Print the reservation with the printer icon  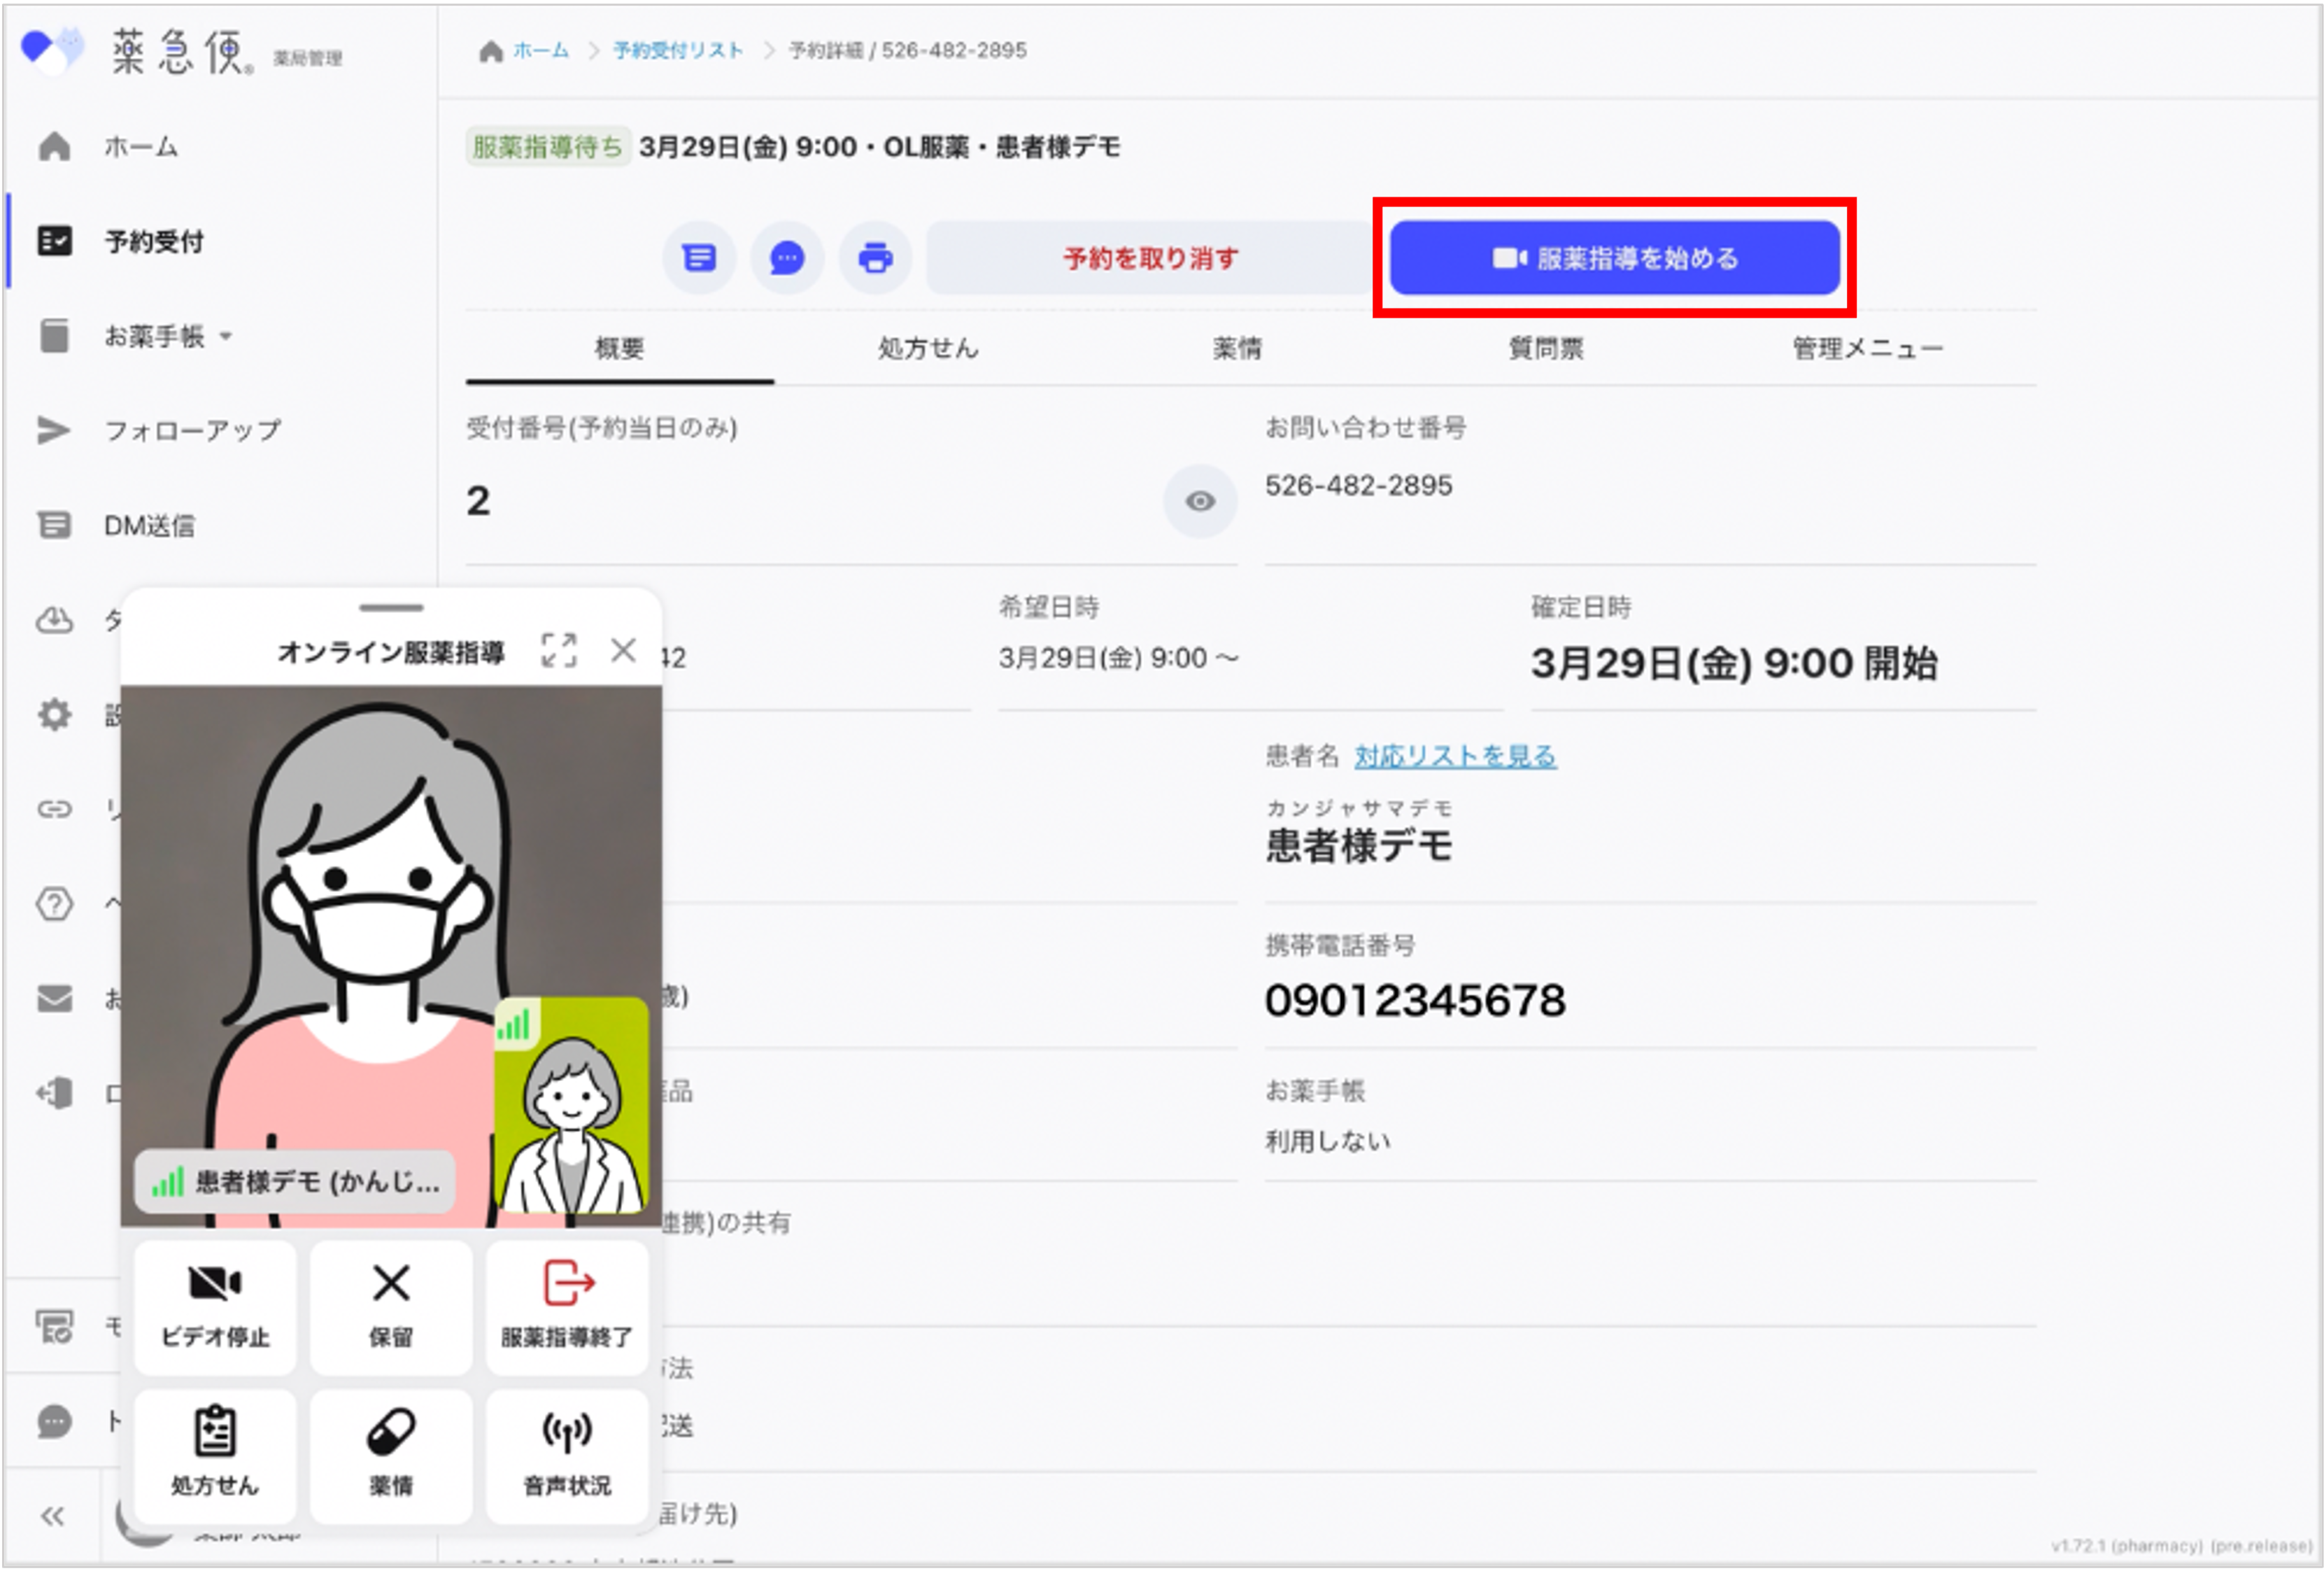[875, 257]
